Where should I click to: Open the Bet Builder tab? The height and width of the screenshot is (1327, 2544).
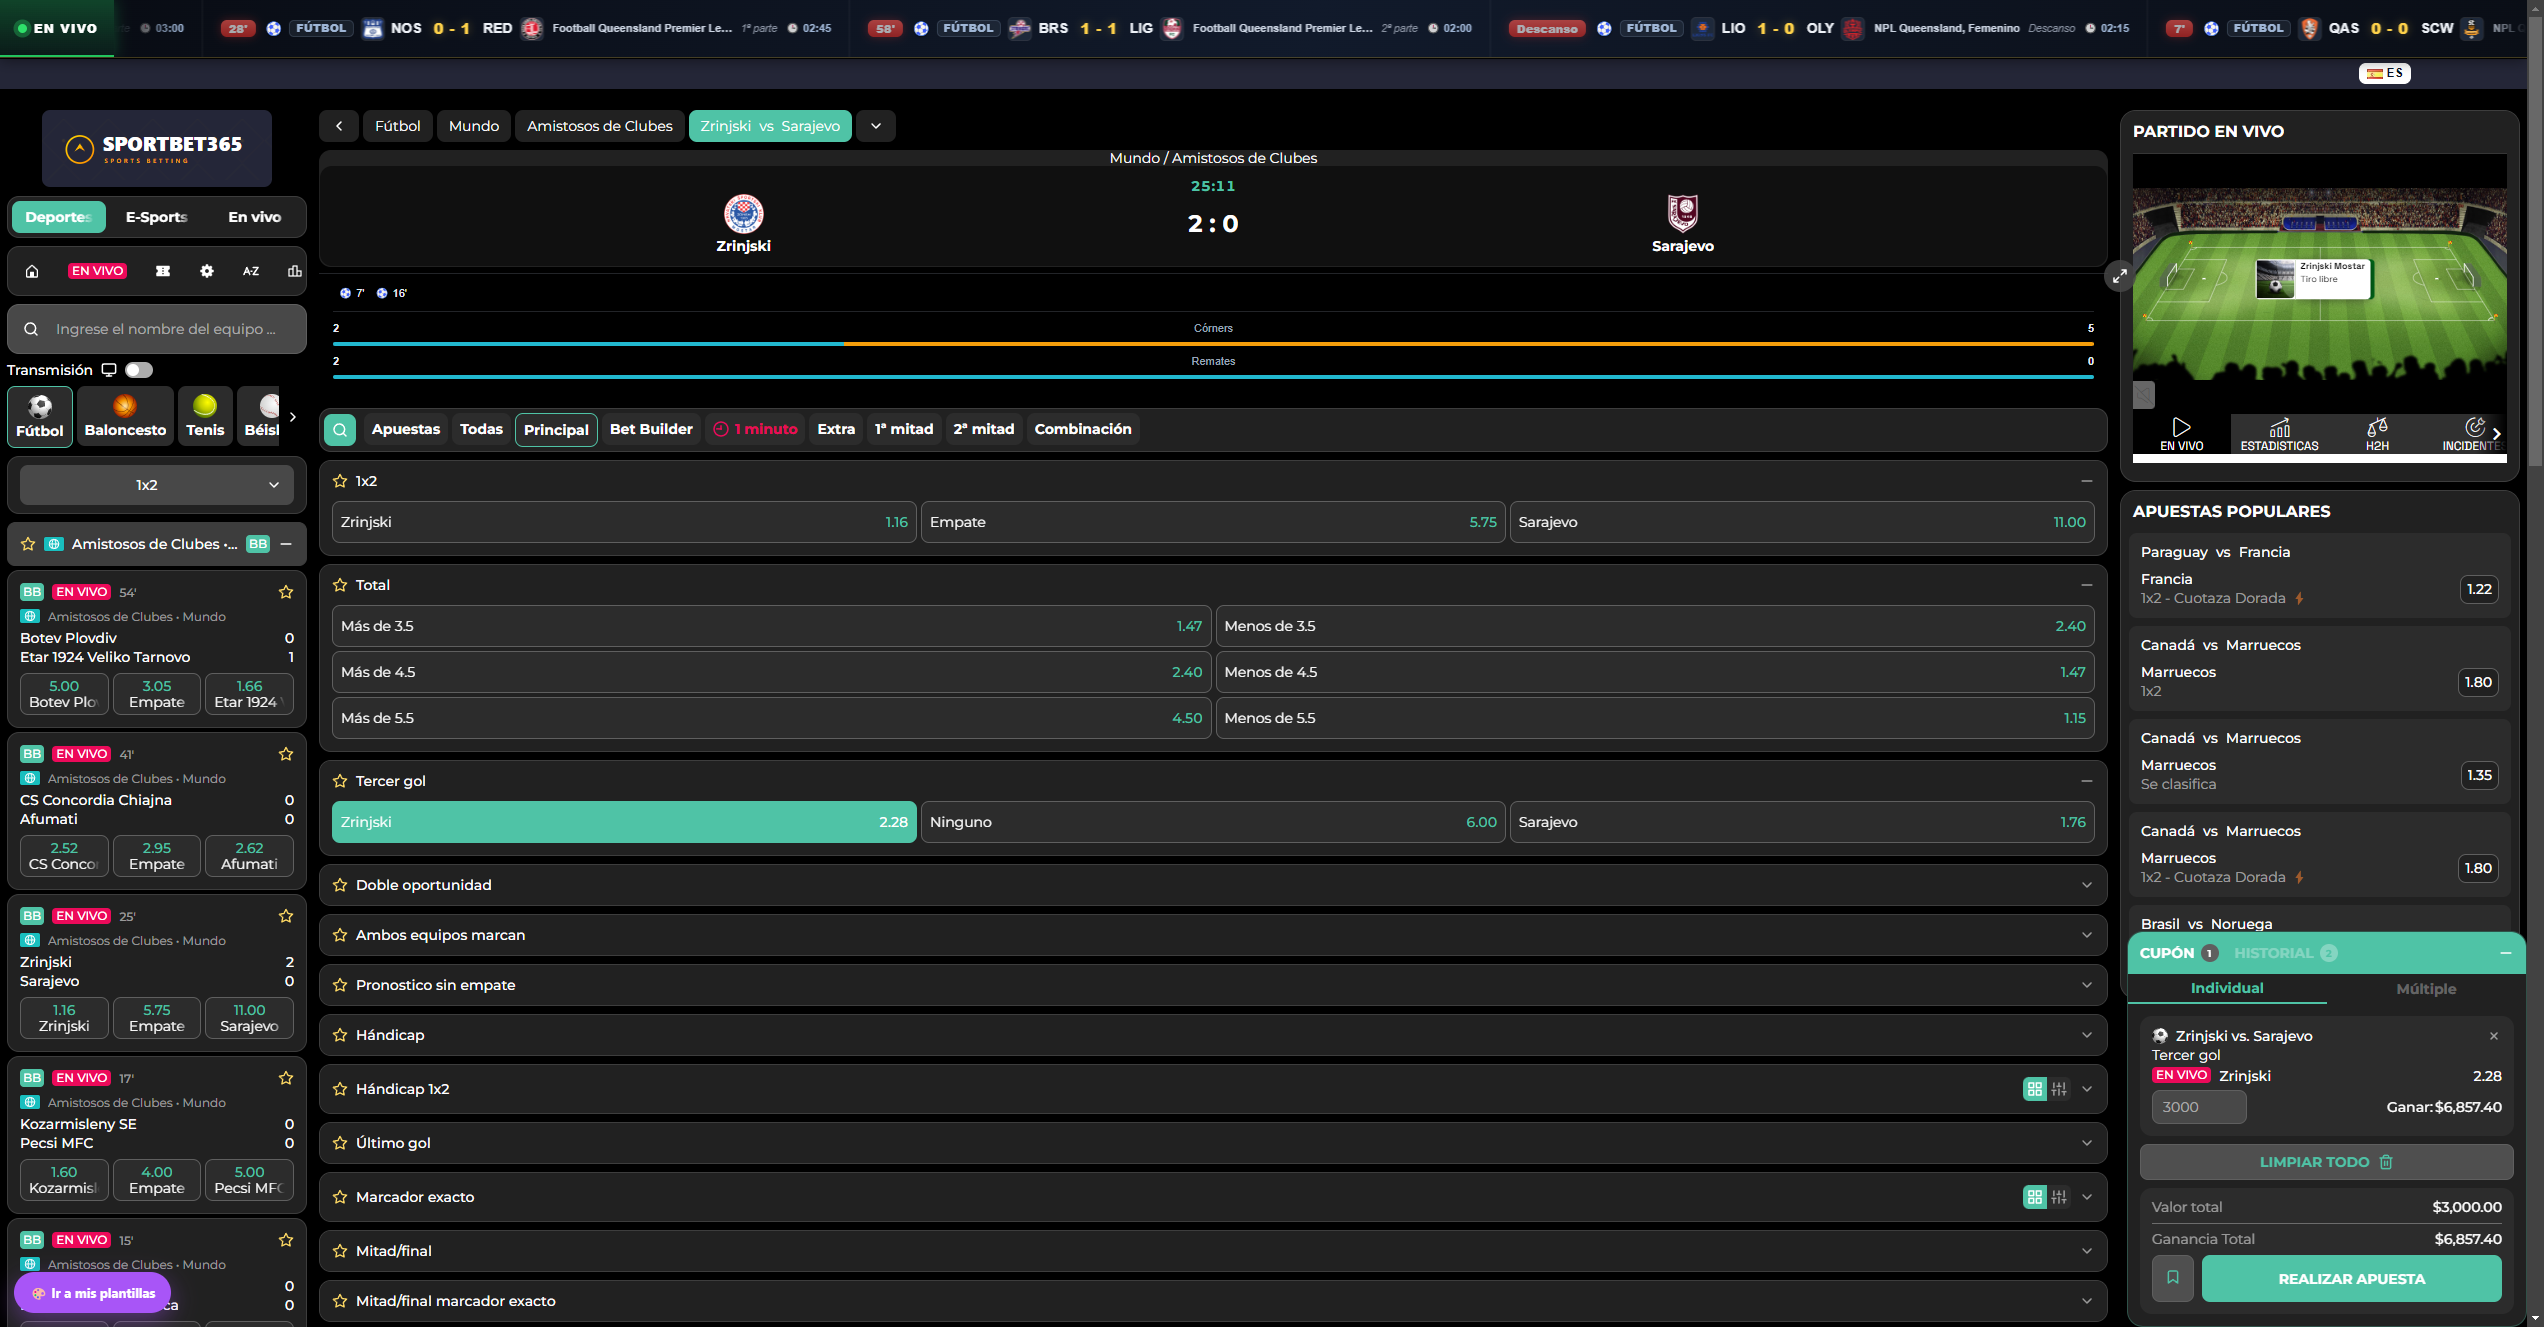coord(651,430)
